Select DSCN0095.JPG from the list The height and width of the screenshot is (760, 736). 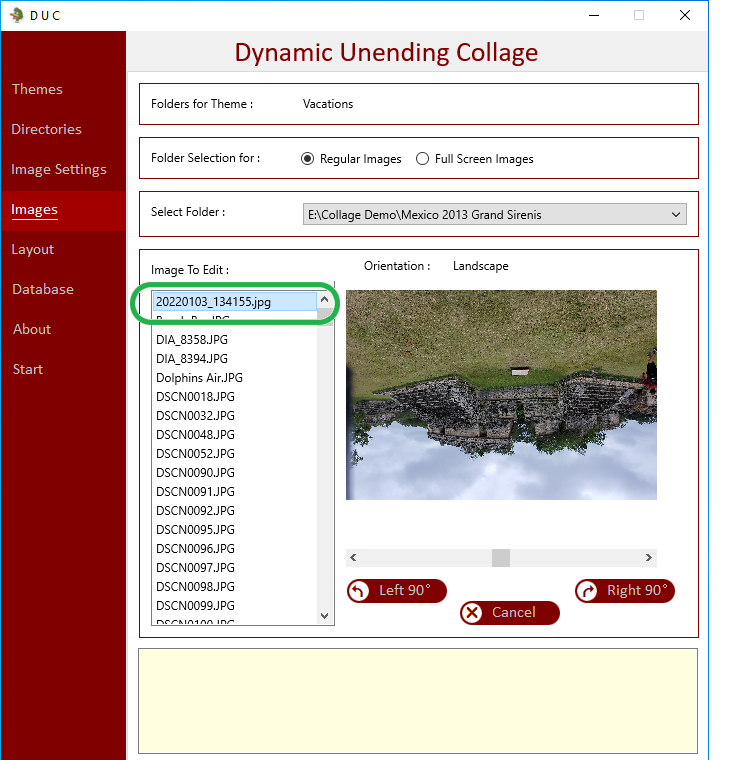pos(195,529)
